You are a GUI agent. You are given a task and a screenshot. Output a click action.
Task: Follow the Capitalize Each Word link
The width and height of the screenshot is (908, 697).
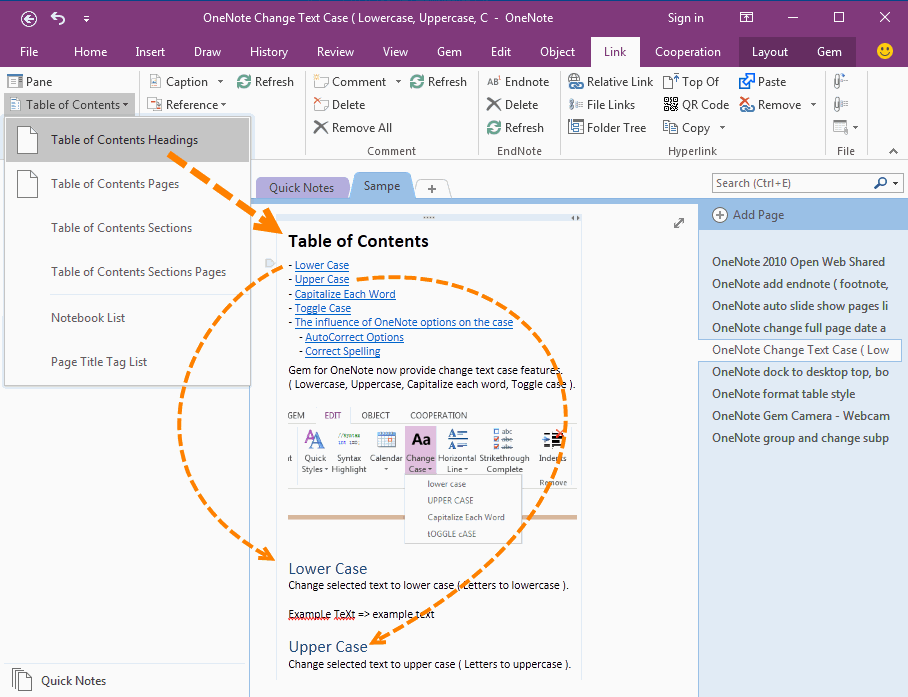(345, 294)
